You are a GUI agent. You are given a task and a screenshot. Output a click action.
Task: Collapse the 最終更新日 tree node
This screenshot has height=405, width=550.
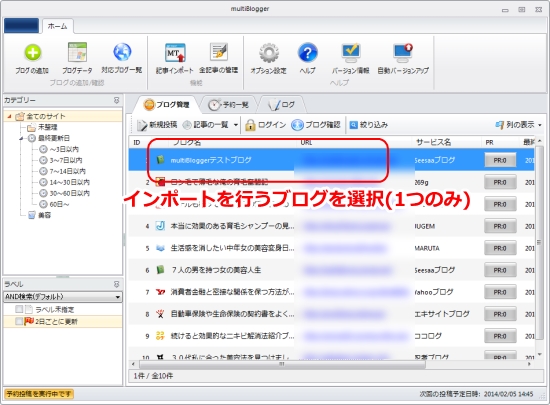click(x=21, y=138)
